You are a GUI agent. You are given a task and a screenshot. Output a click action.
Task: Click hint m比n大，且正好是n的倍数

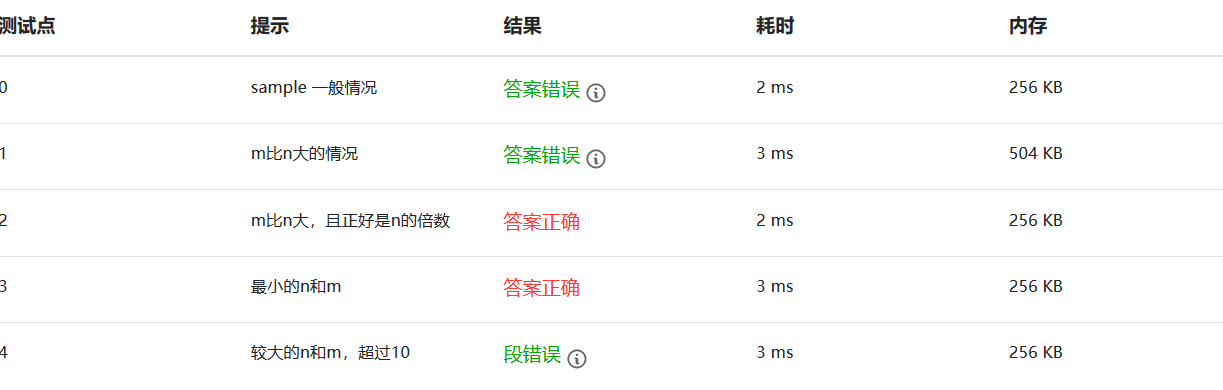click(x=351, y=221)
